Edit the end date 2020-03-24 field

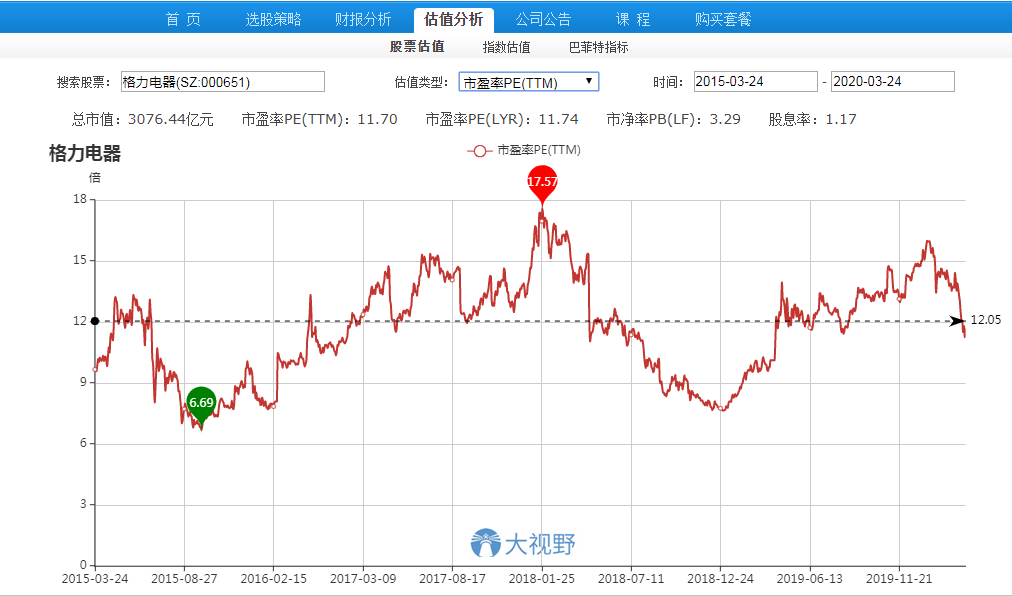pos(893,81)
